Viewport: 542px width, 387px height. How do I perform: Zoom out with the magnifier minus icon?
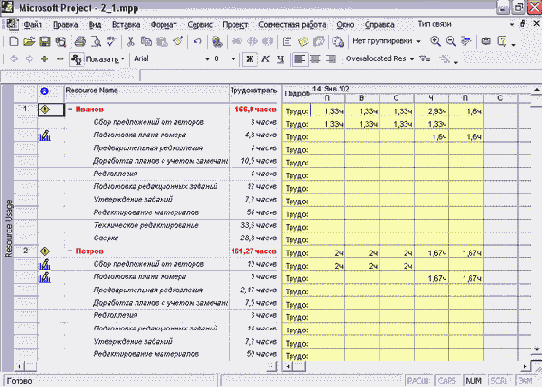tap(451, 41)
